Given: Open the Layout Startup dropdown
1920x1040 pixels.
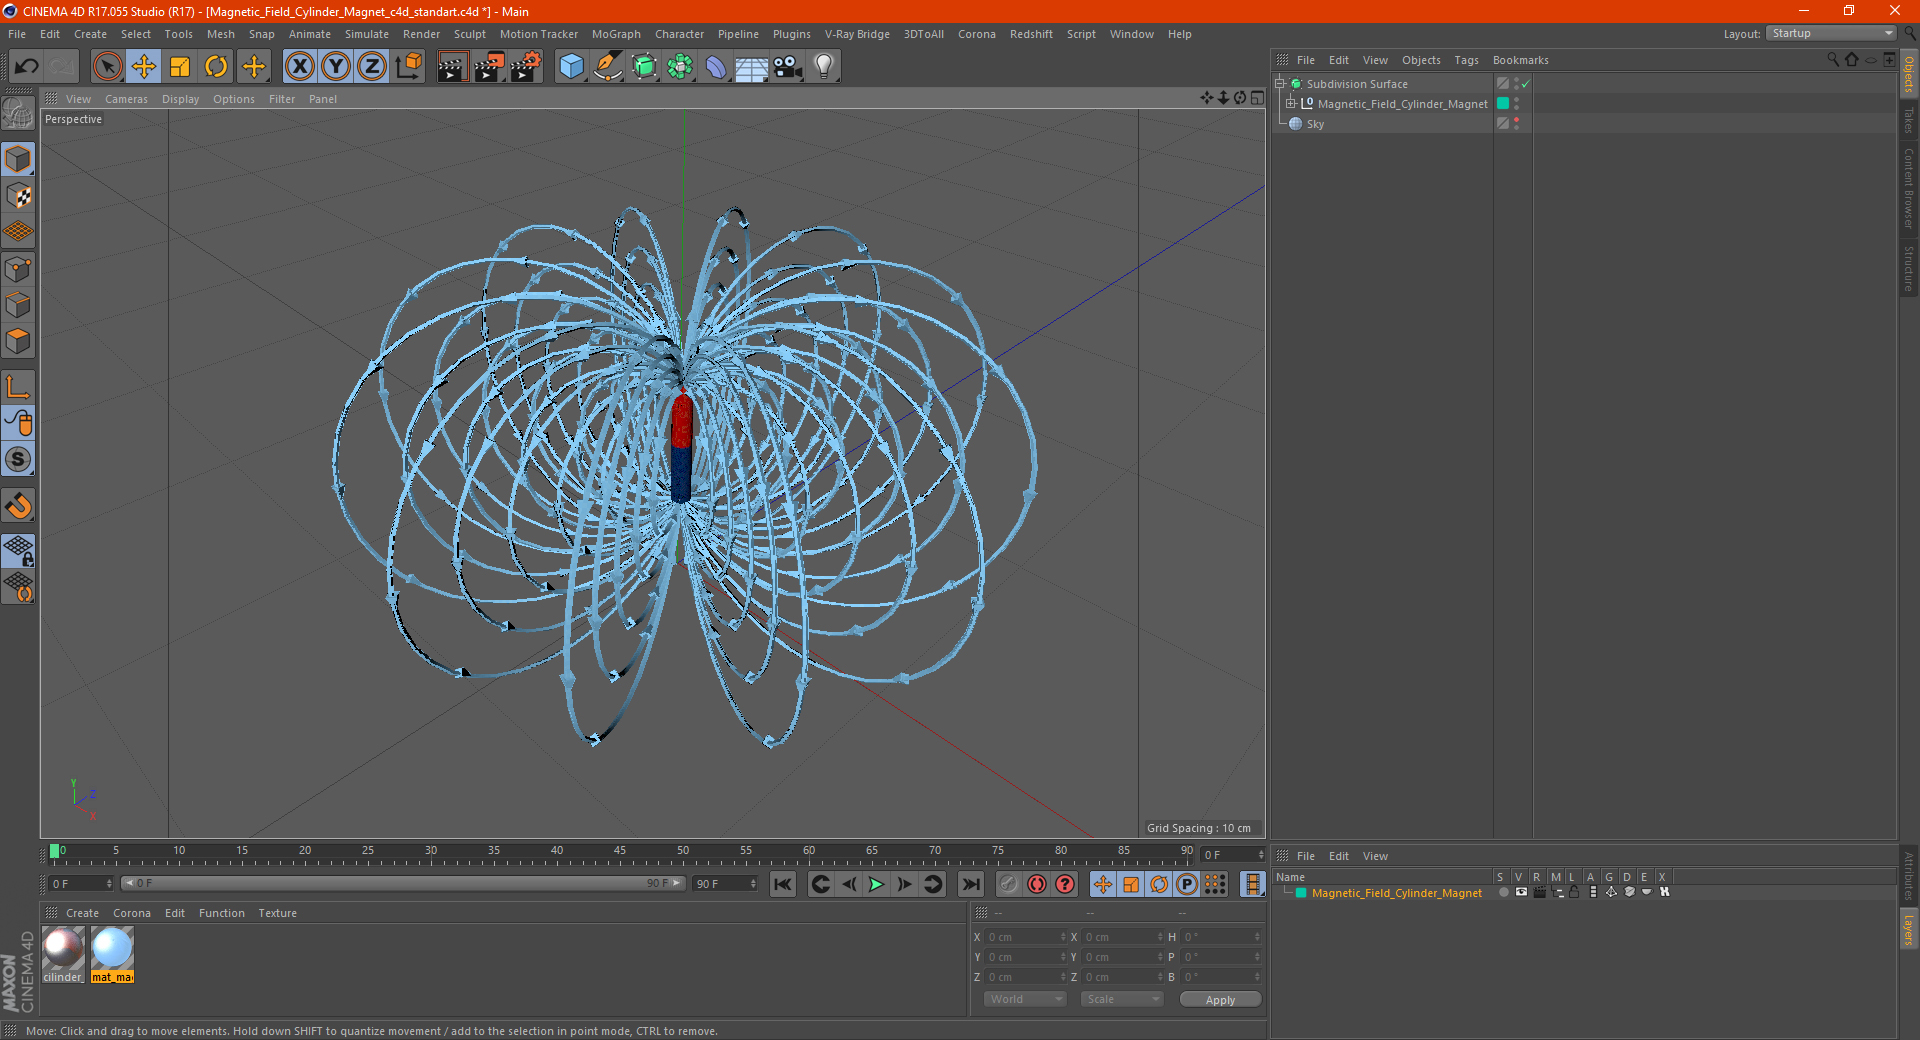Looking at the screenshot, I should (x=1831, y=33).
